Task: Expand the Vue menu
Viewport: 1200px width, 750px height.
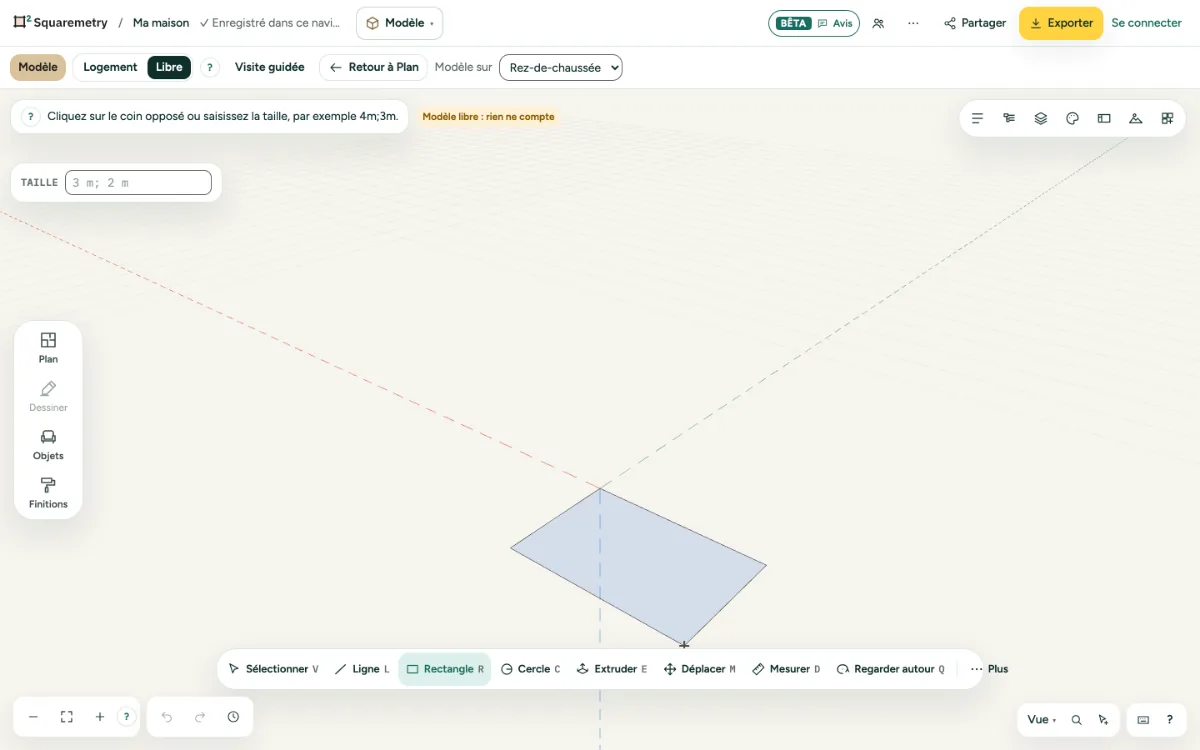Action: pyautogui.click(x=1042, y=719)
